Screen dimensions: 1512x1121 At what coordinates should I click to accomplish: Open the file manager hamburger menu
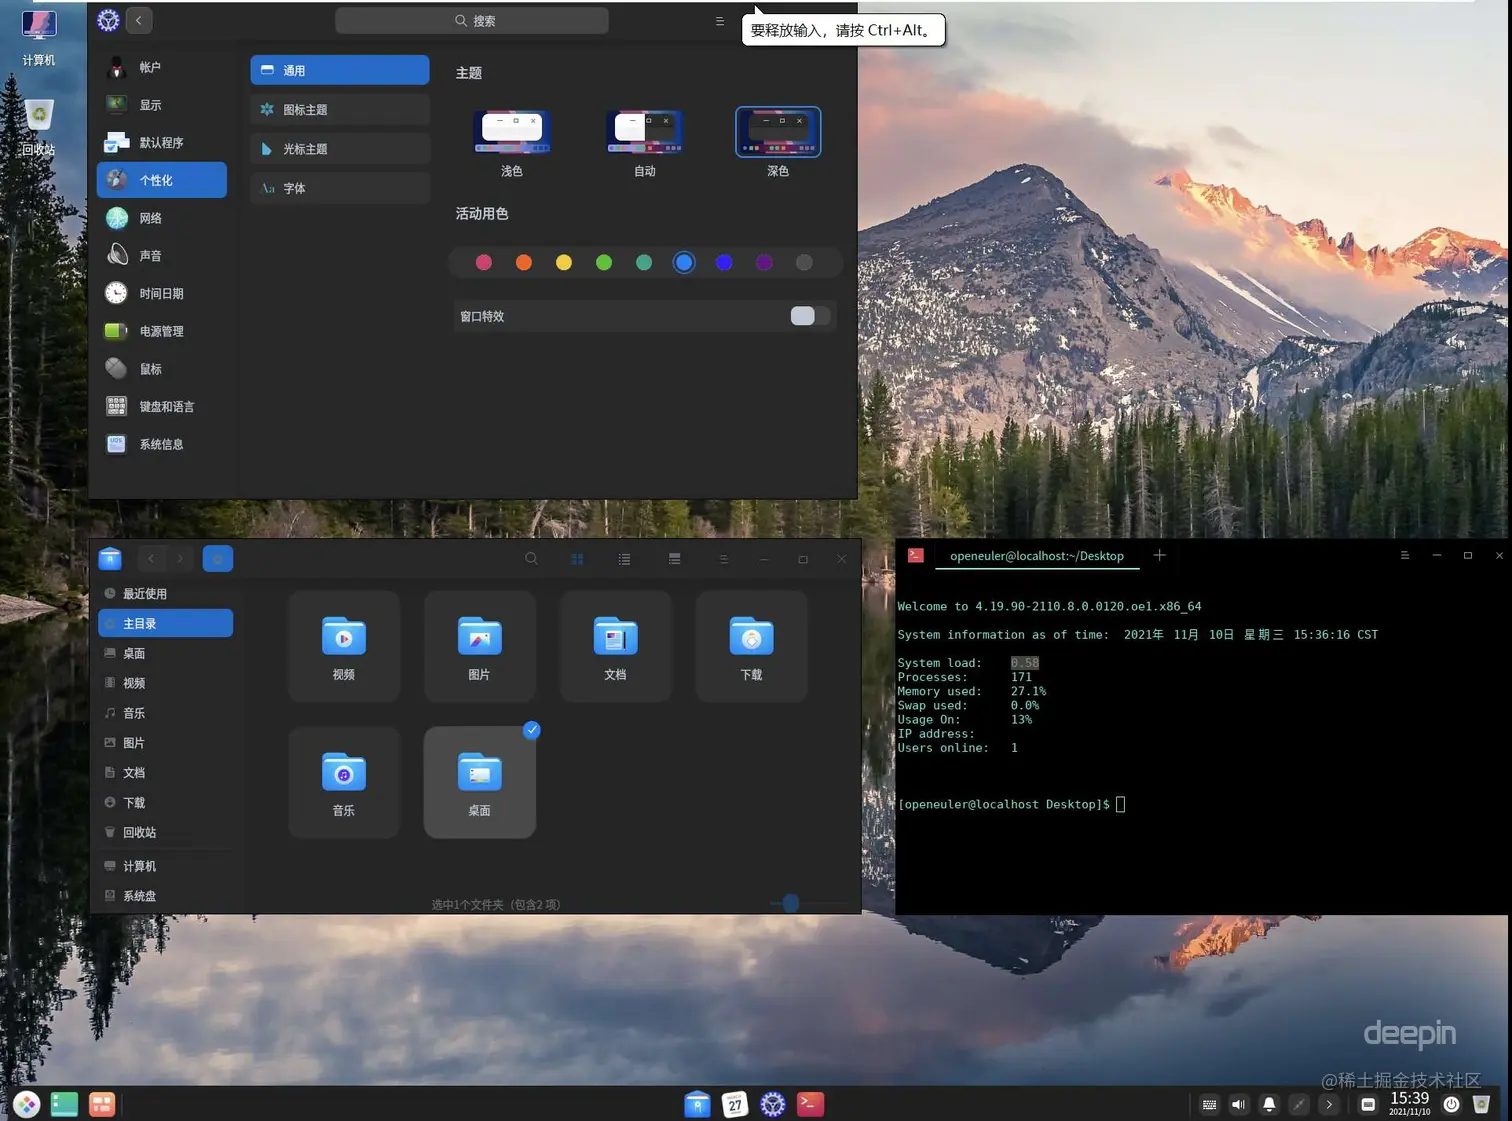pyautogui.click(x=723, y=559)
